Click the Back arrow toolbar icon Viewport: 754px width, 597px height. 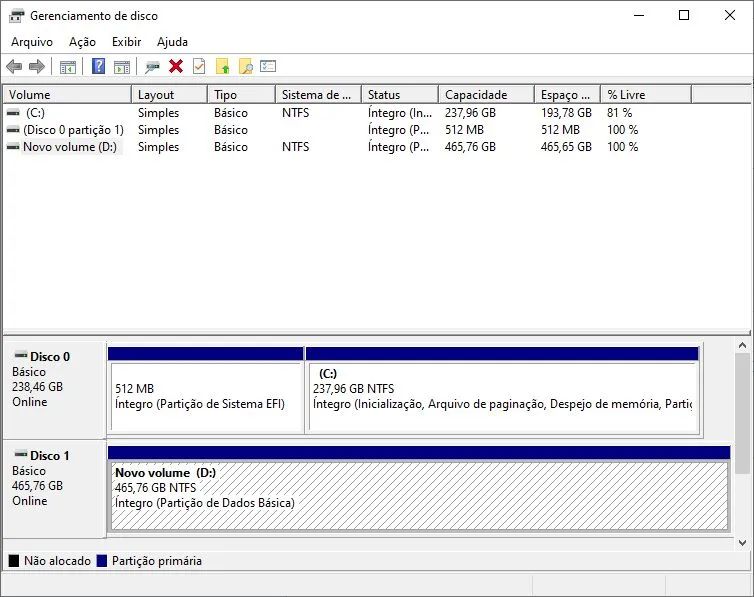(x=14, y=66)
